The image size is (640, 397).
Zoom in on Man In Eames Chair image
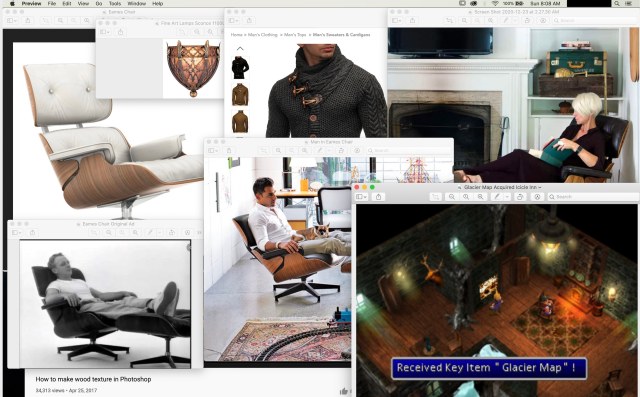[x=305, y=151]
